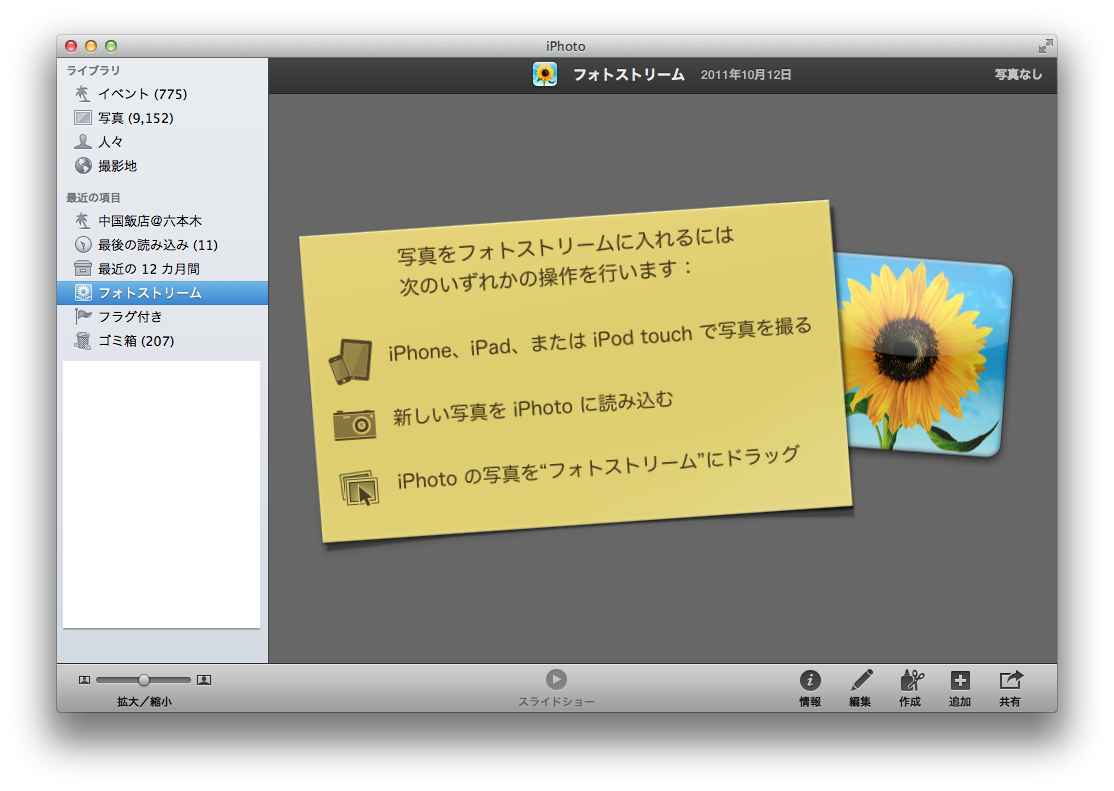Select 最近の 12 カ月間 item
Screen dimensions: 1114x791
pos(162,269)
